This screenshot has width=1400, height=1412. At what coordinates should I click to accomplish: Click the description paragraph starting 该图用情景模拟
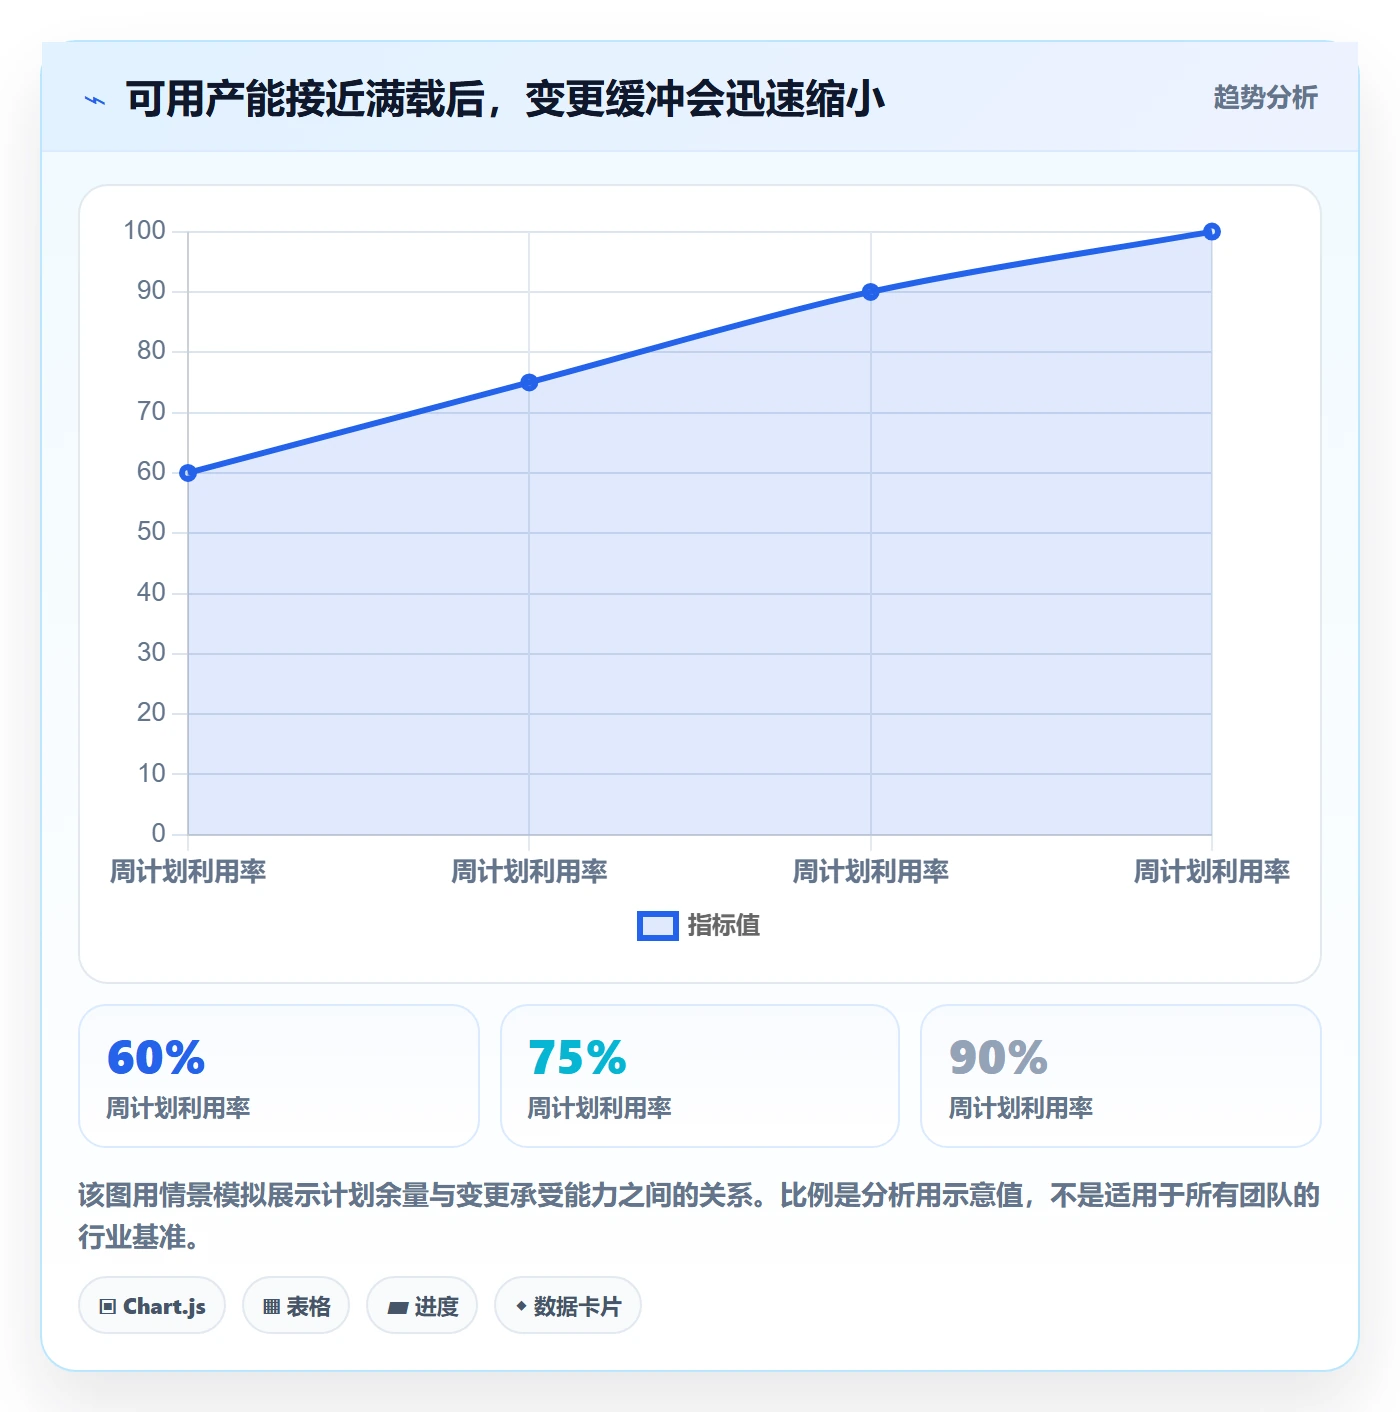(x=699, y=1216)
